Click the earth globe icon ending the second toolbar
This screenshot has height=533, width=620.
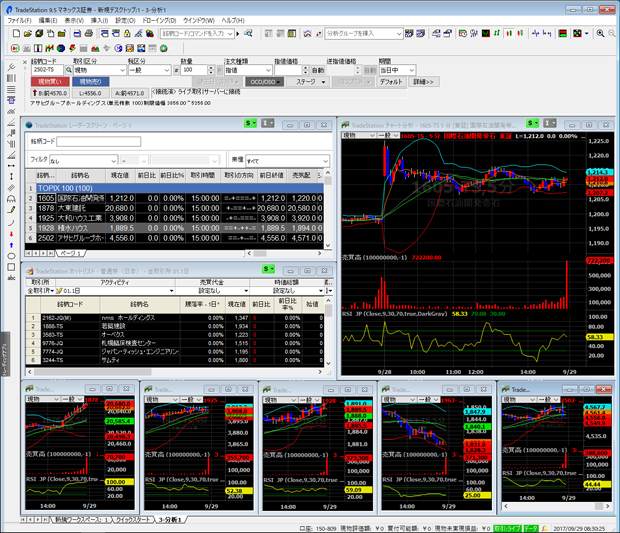pos(164,49)
